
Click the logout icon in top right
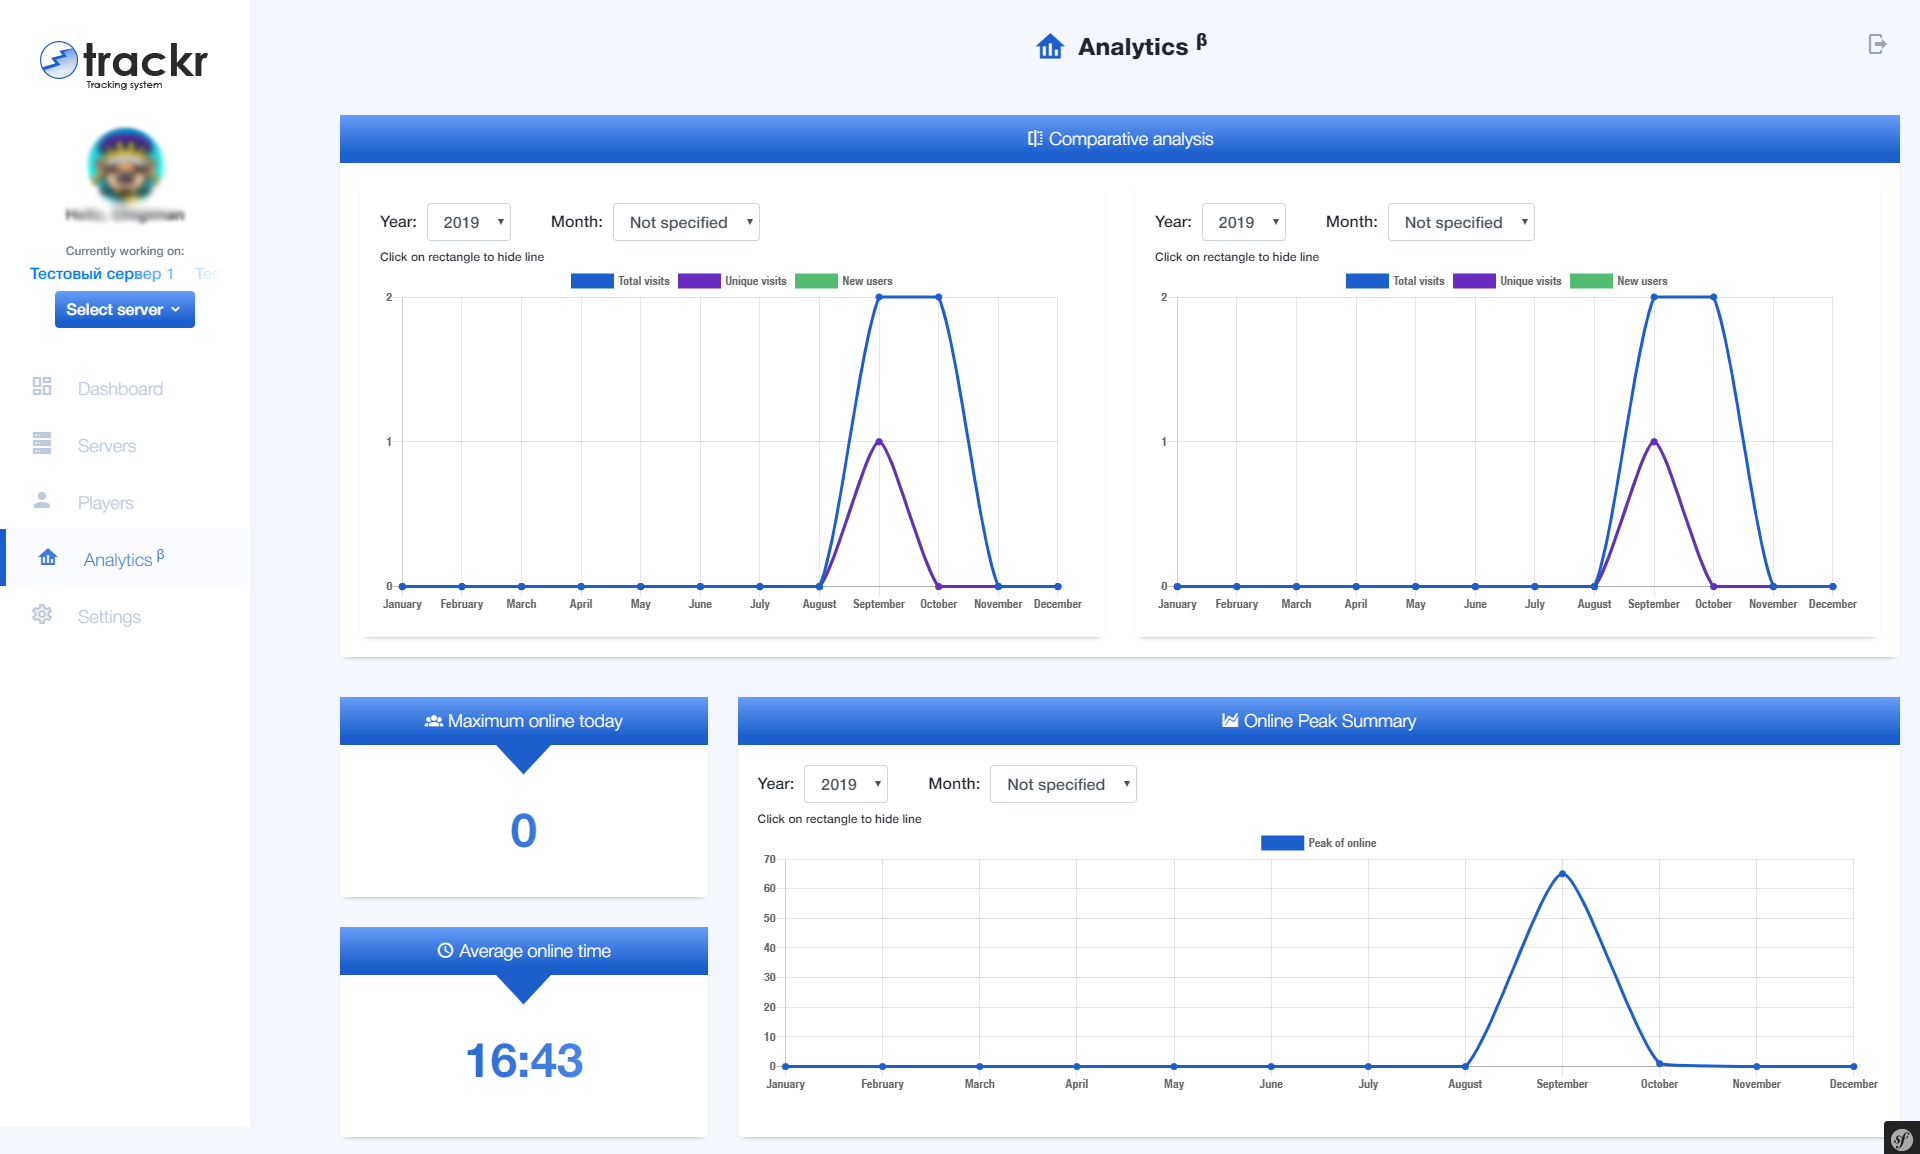point(1877,44)
